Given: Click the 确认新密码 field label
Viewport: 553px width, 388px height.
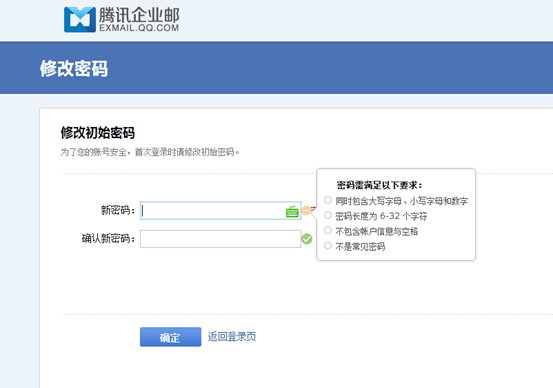Looking at the screenshot, I should pos(108,239).
